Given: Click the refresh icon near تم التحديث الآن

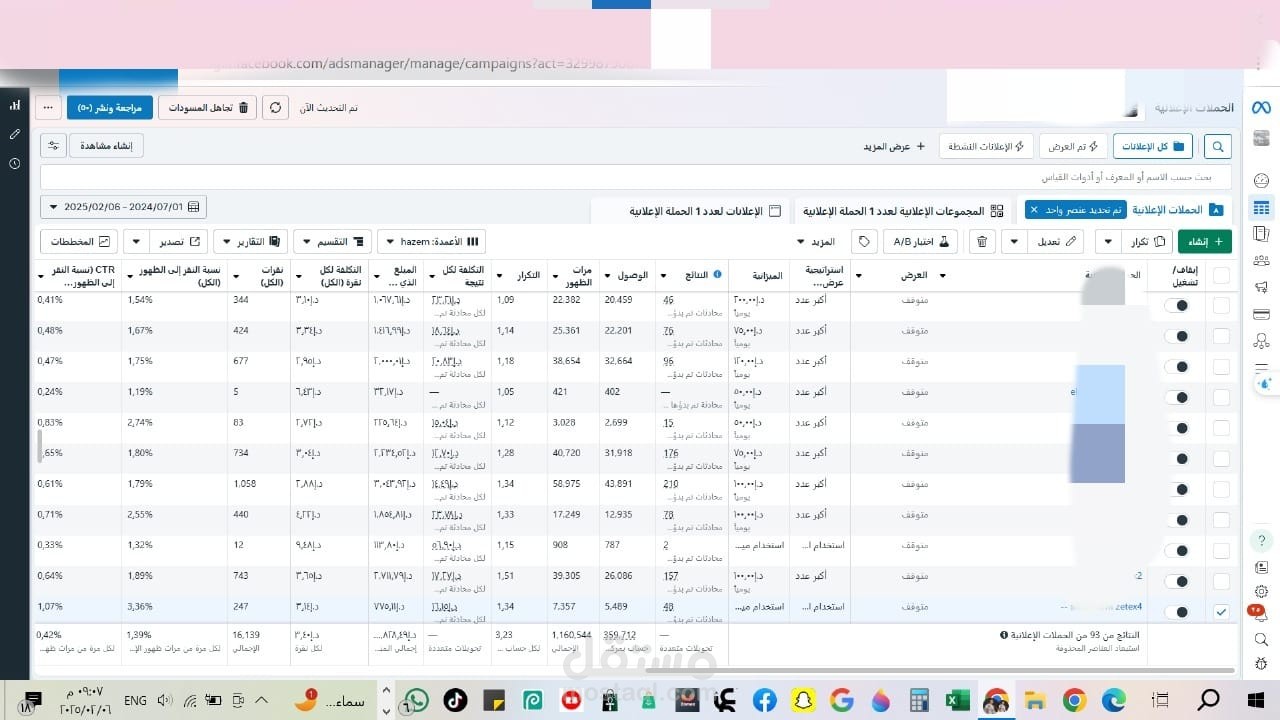Looking at the screenshot, I should point(277,107).
